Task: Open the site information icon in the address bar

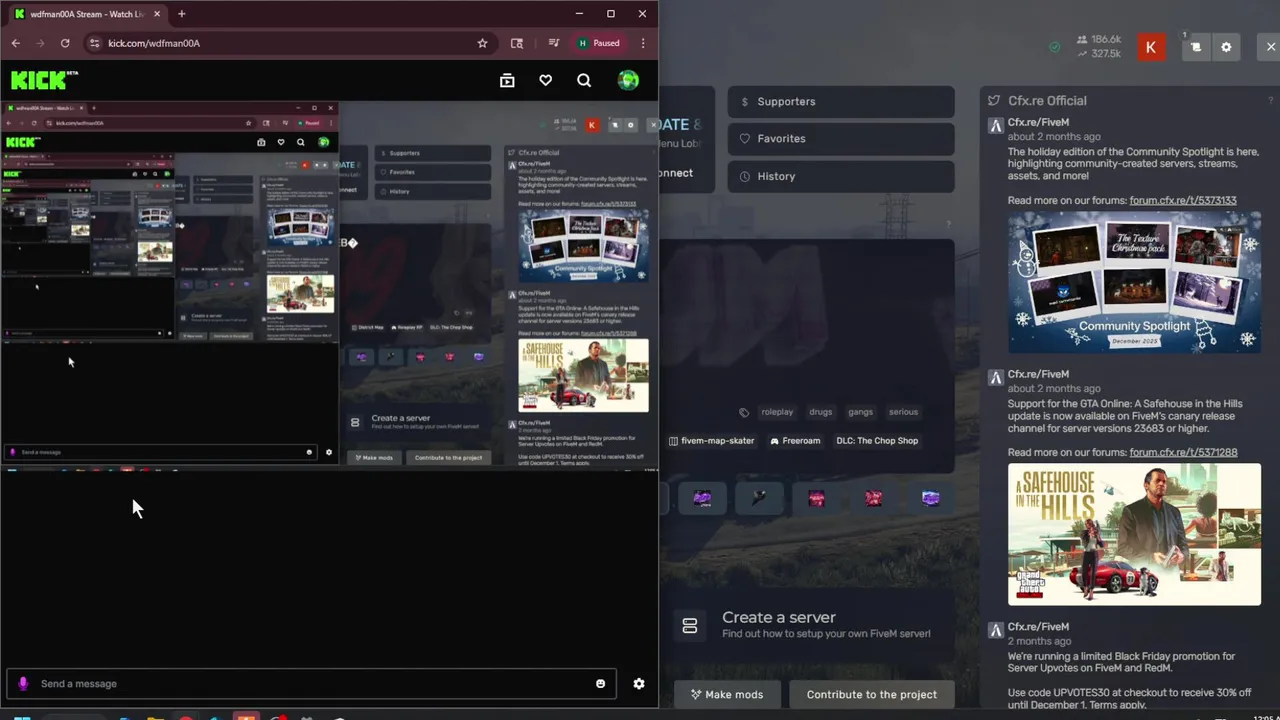Action: pos(94,43)
